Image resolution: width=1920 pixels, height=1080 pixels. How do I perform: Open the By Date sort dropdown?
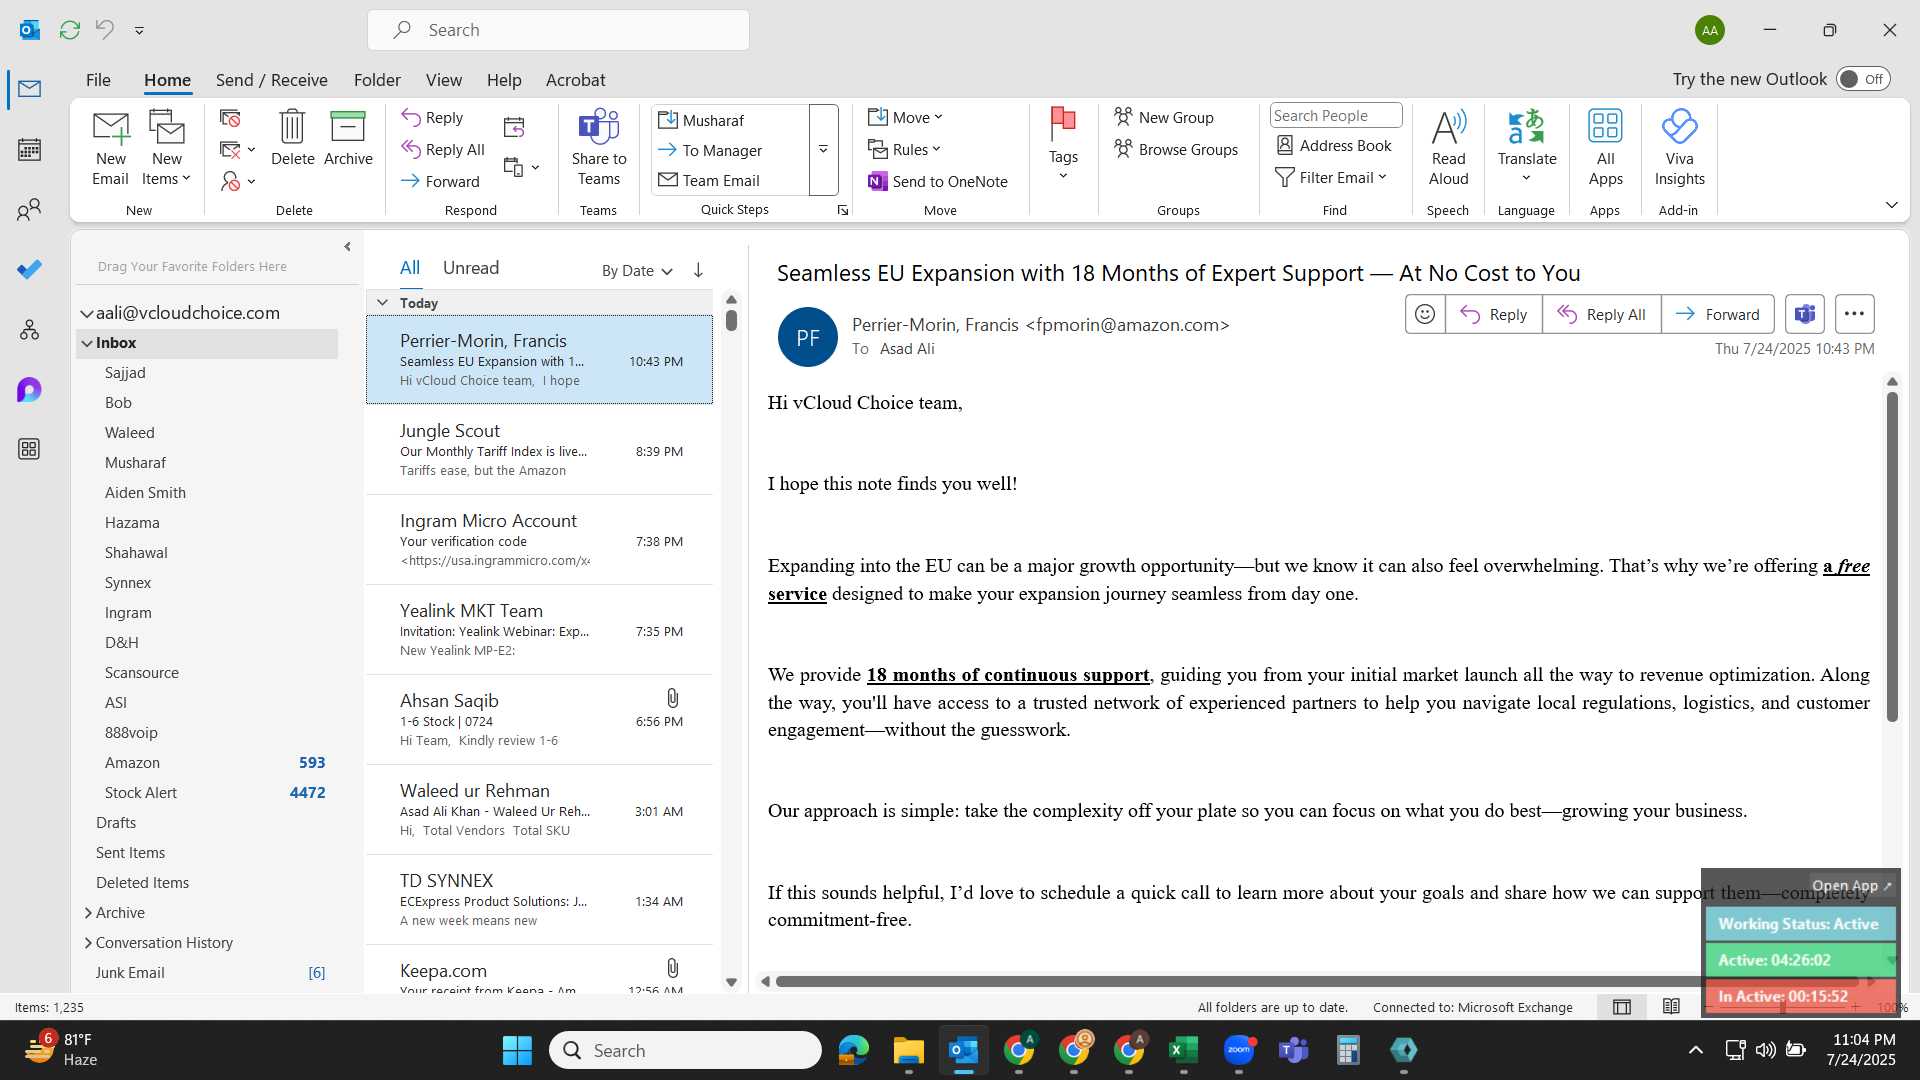pyautogui.click(x=637, y=270)
